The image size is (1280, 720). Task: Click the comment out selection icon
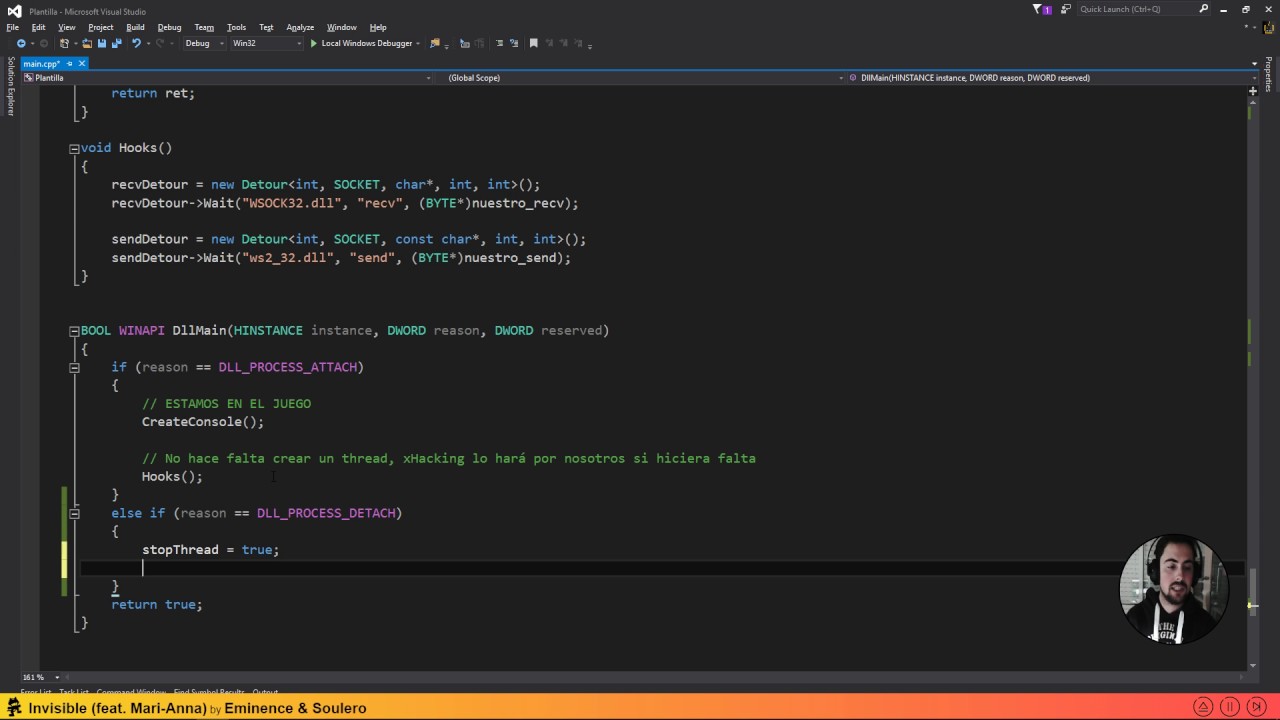(x=500, y=43)
